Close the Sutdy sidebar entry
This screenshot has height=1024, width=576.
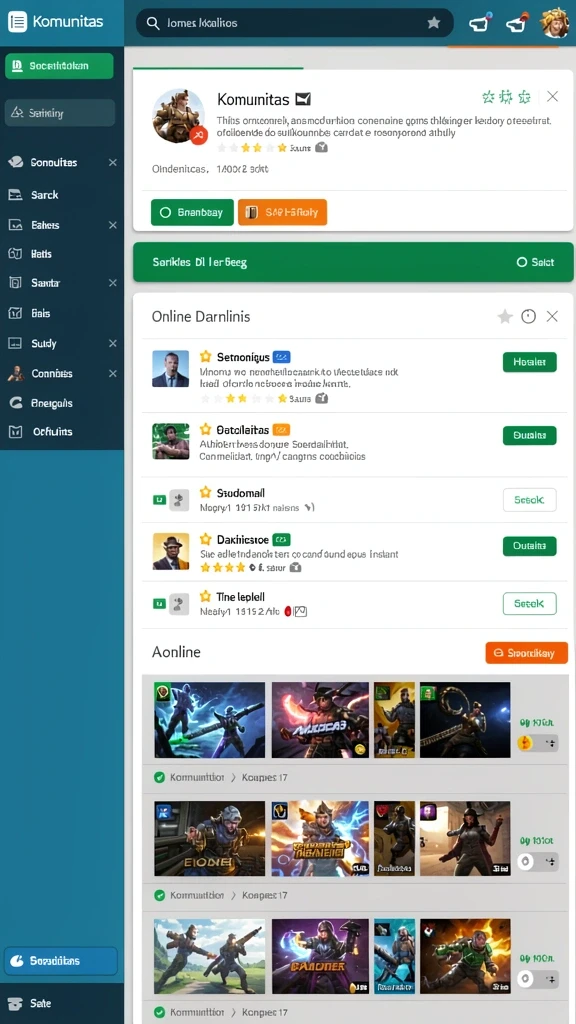(112, 343)
